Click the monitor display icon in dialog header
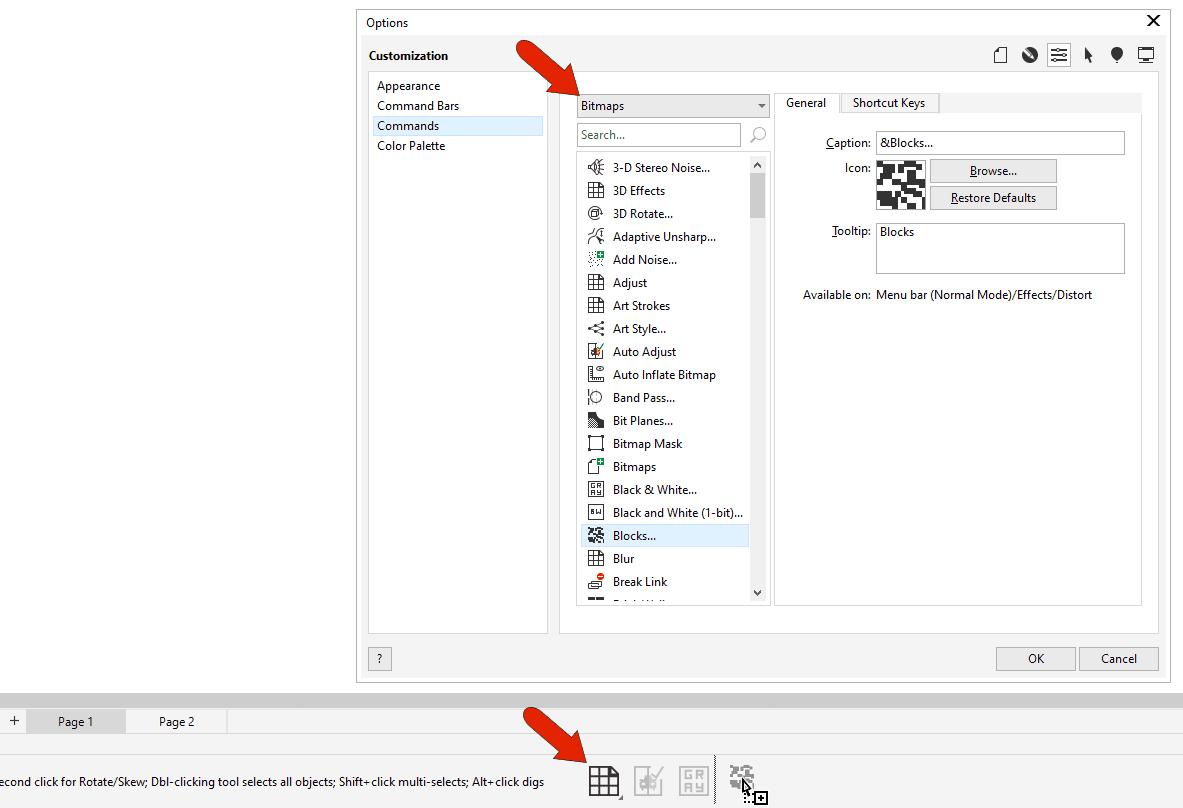Screen dimensions: 1183x808 click(x=1146, y=54)
